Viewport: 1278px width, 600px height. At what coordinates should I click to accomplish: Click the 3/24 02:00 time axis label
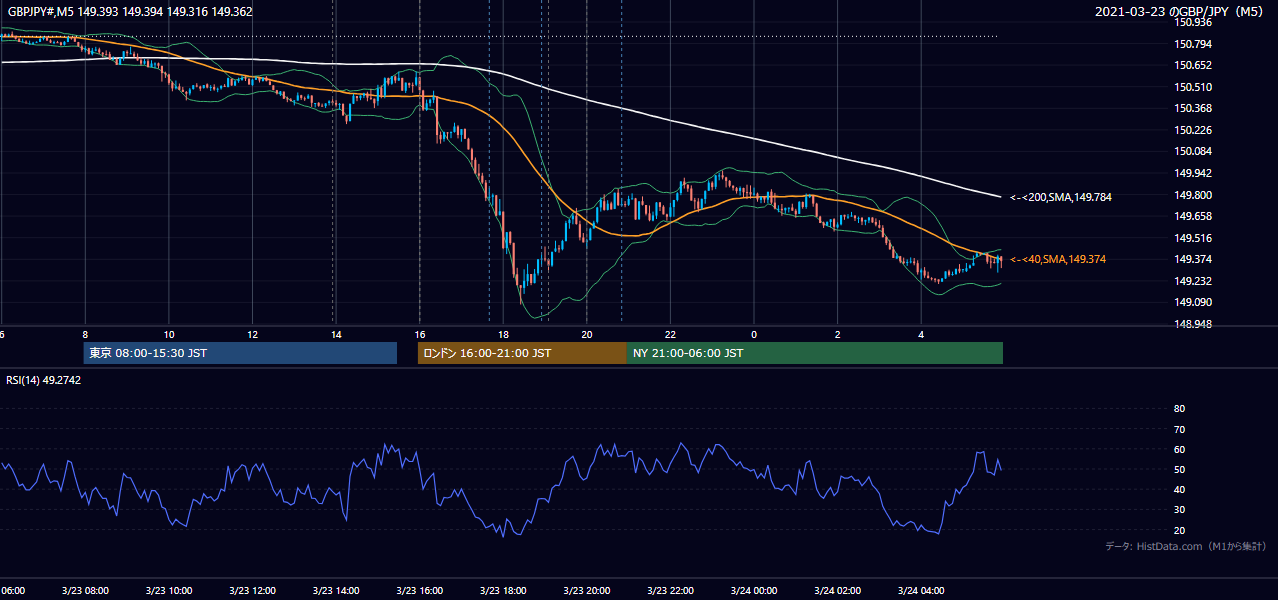point(837,591)
